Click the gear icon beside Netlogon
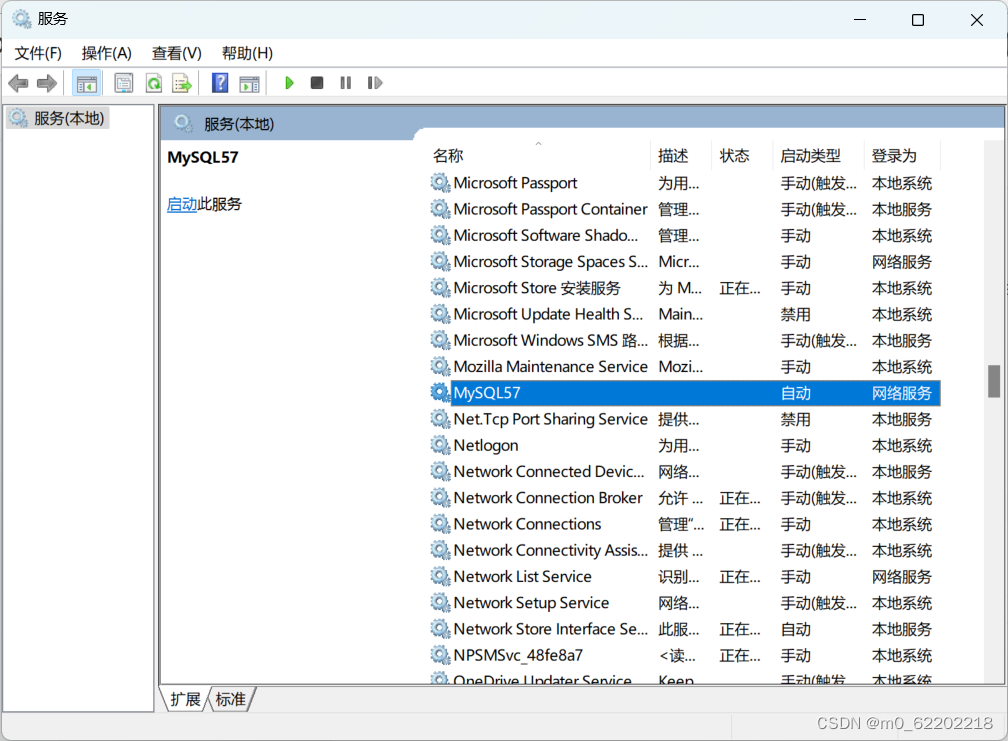Screen dimensions: 1008x741 tap(440, 445)
